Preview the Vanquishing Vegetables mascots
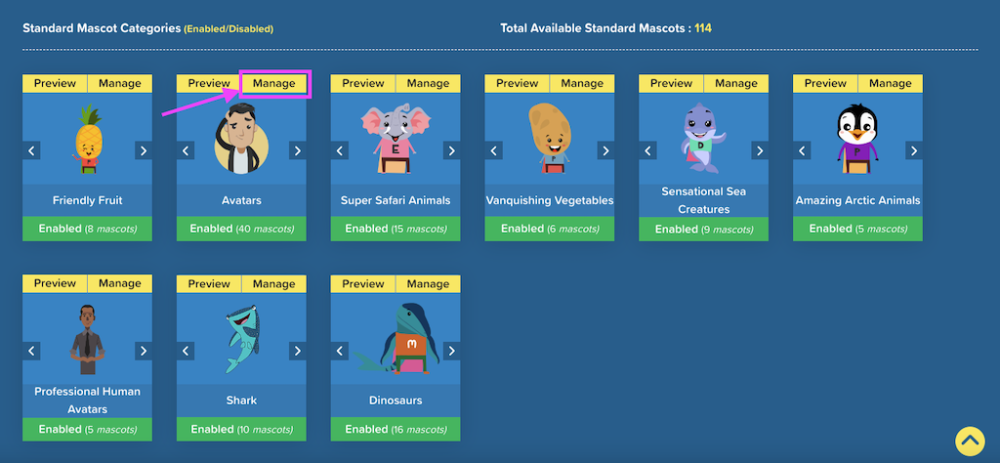1000x463 pixels. [x=517, y=84]
